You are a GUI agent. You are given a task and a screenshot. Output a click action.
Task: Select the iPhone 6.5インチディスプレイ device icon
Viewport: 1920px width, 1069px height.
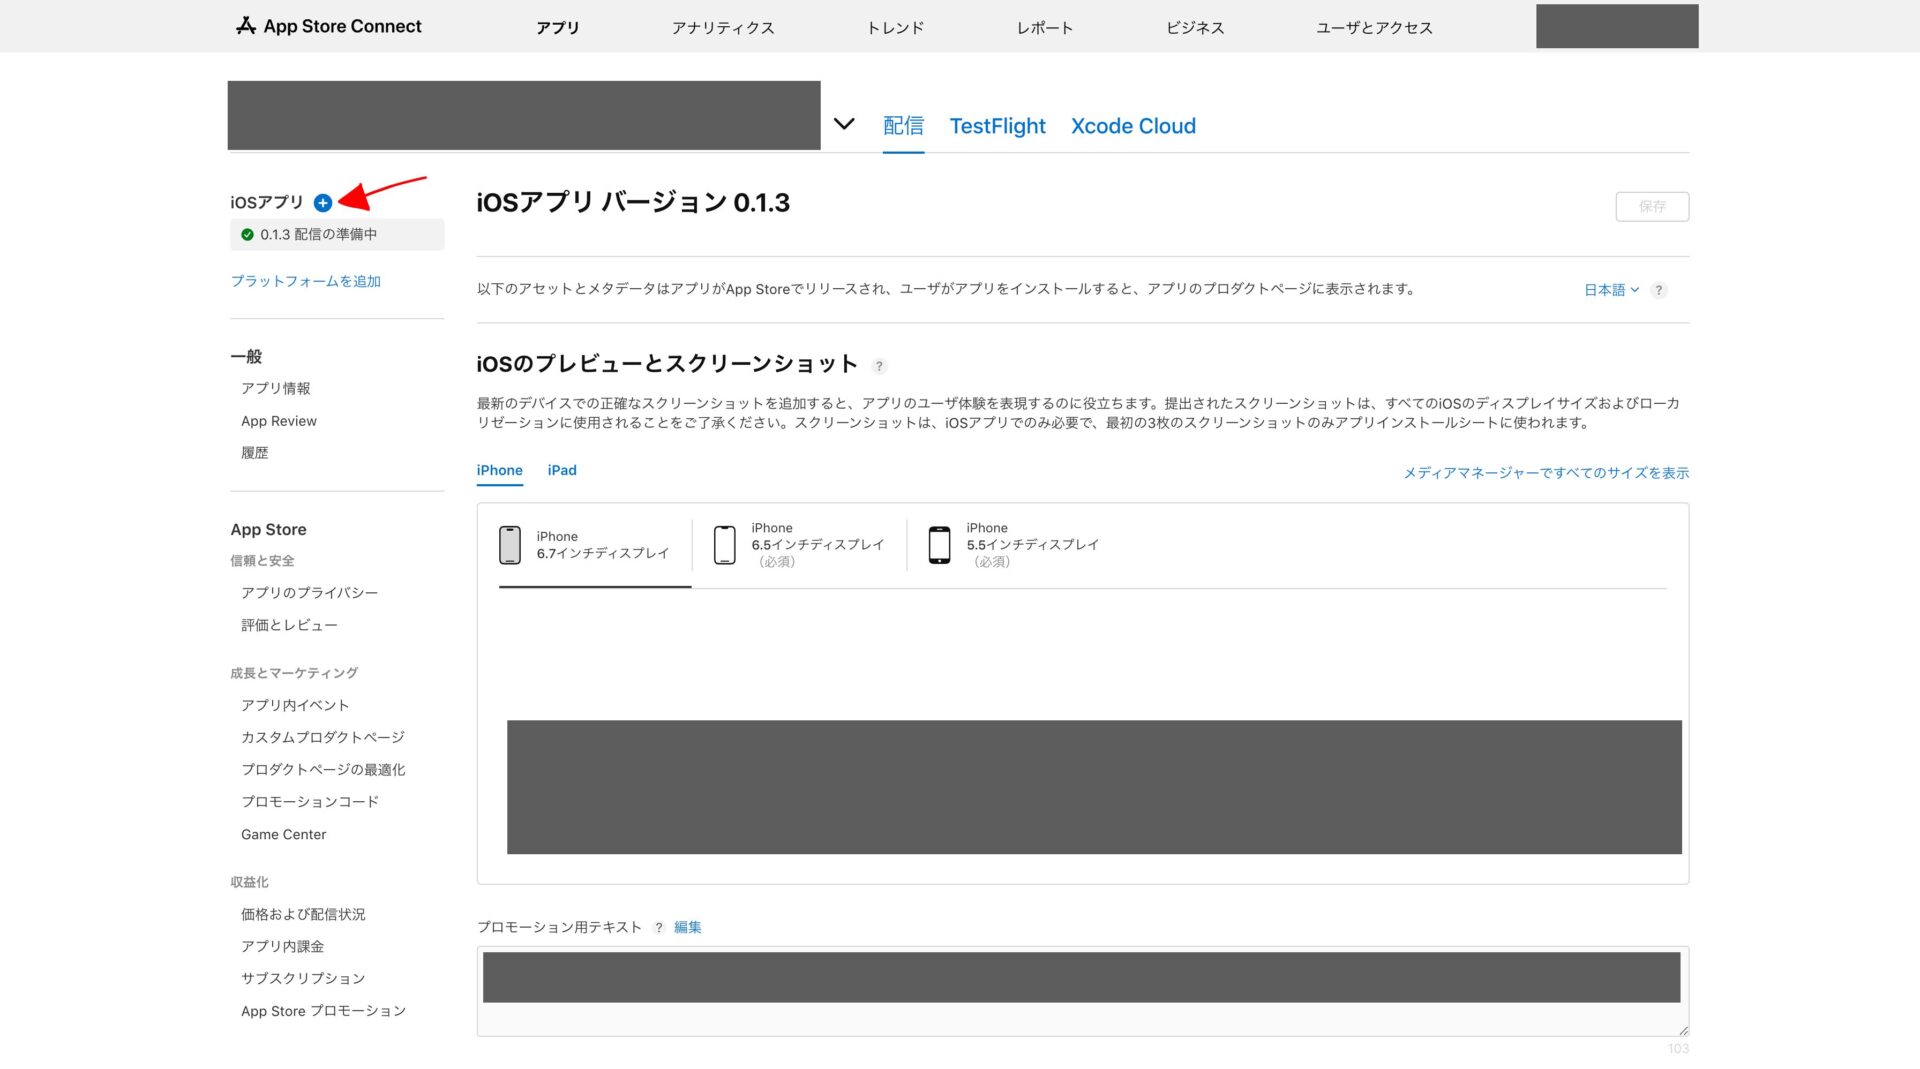coord(725,545)
